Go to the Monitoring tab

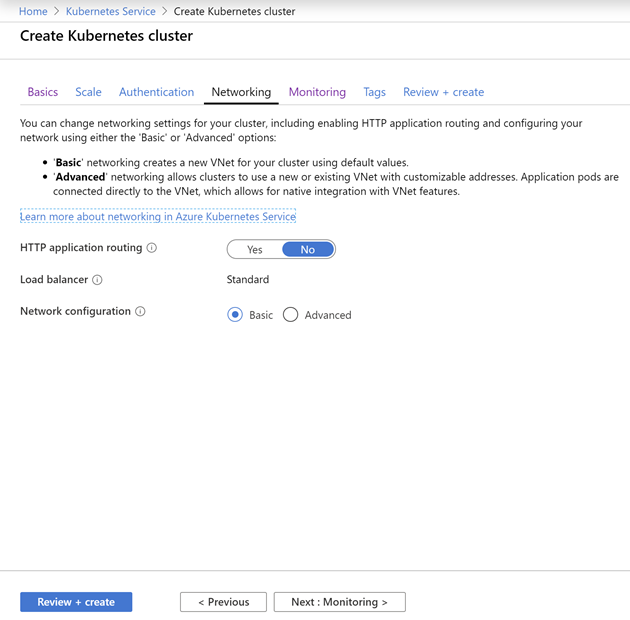[317, 92]
